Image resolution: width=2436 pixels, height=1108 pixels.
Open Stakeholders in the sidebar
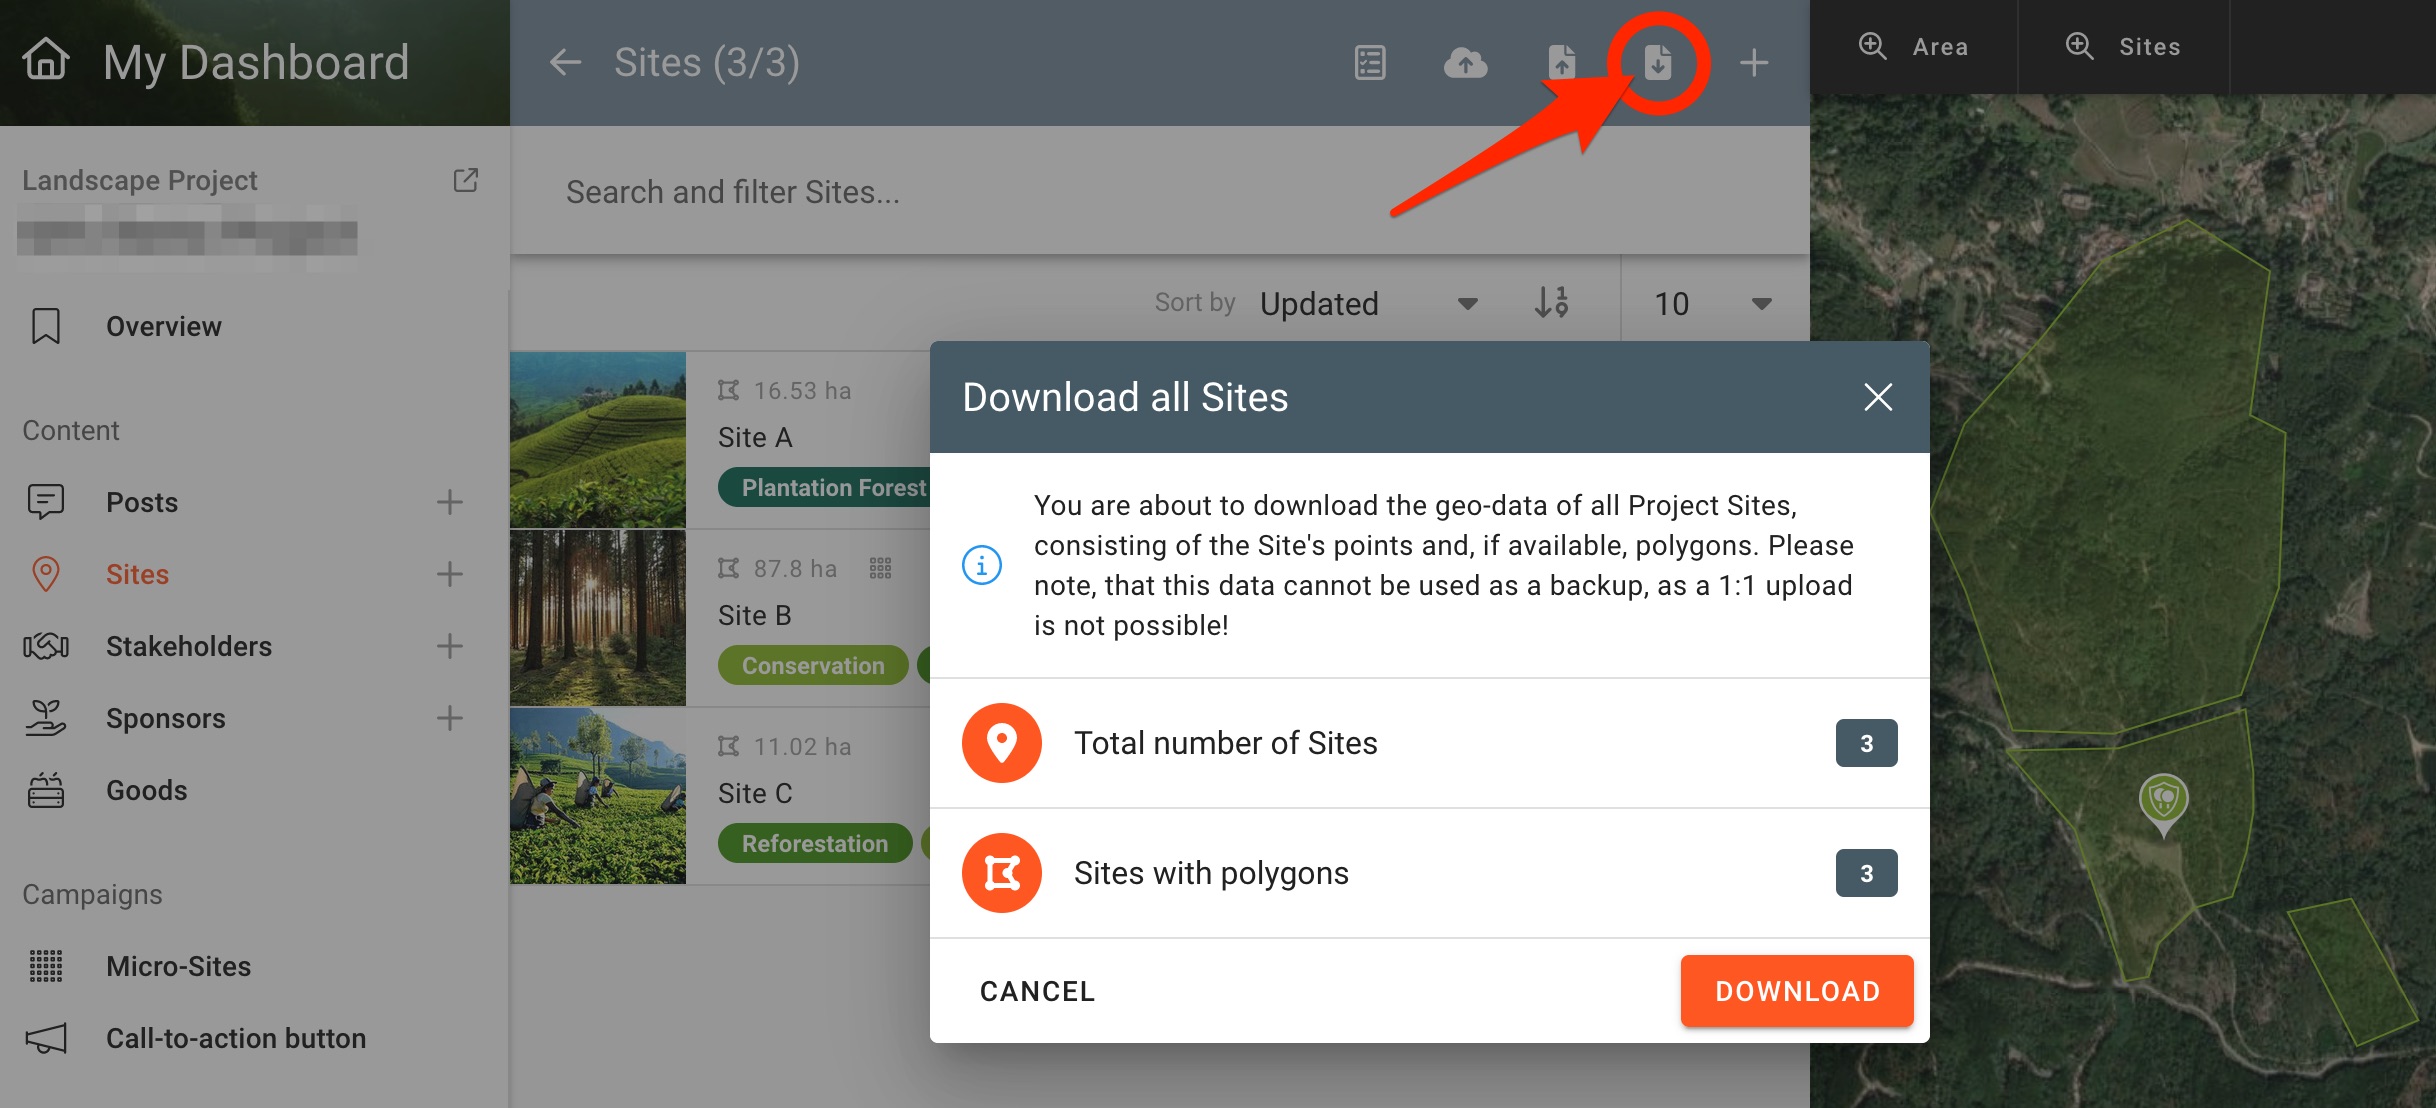(188, 646)
